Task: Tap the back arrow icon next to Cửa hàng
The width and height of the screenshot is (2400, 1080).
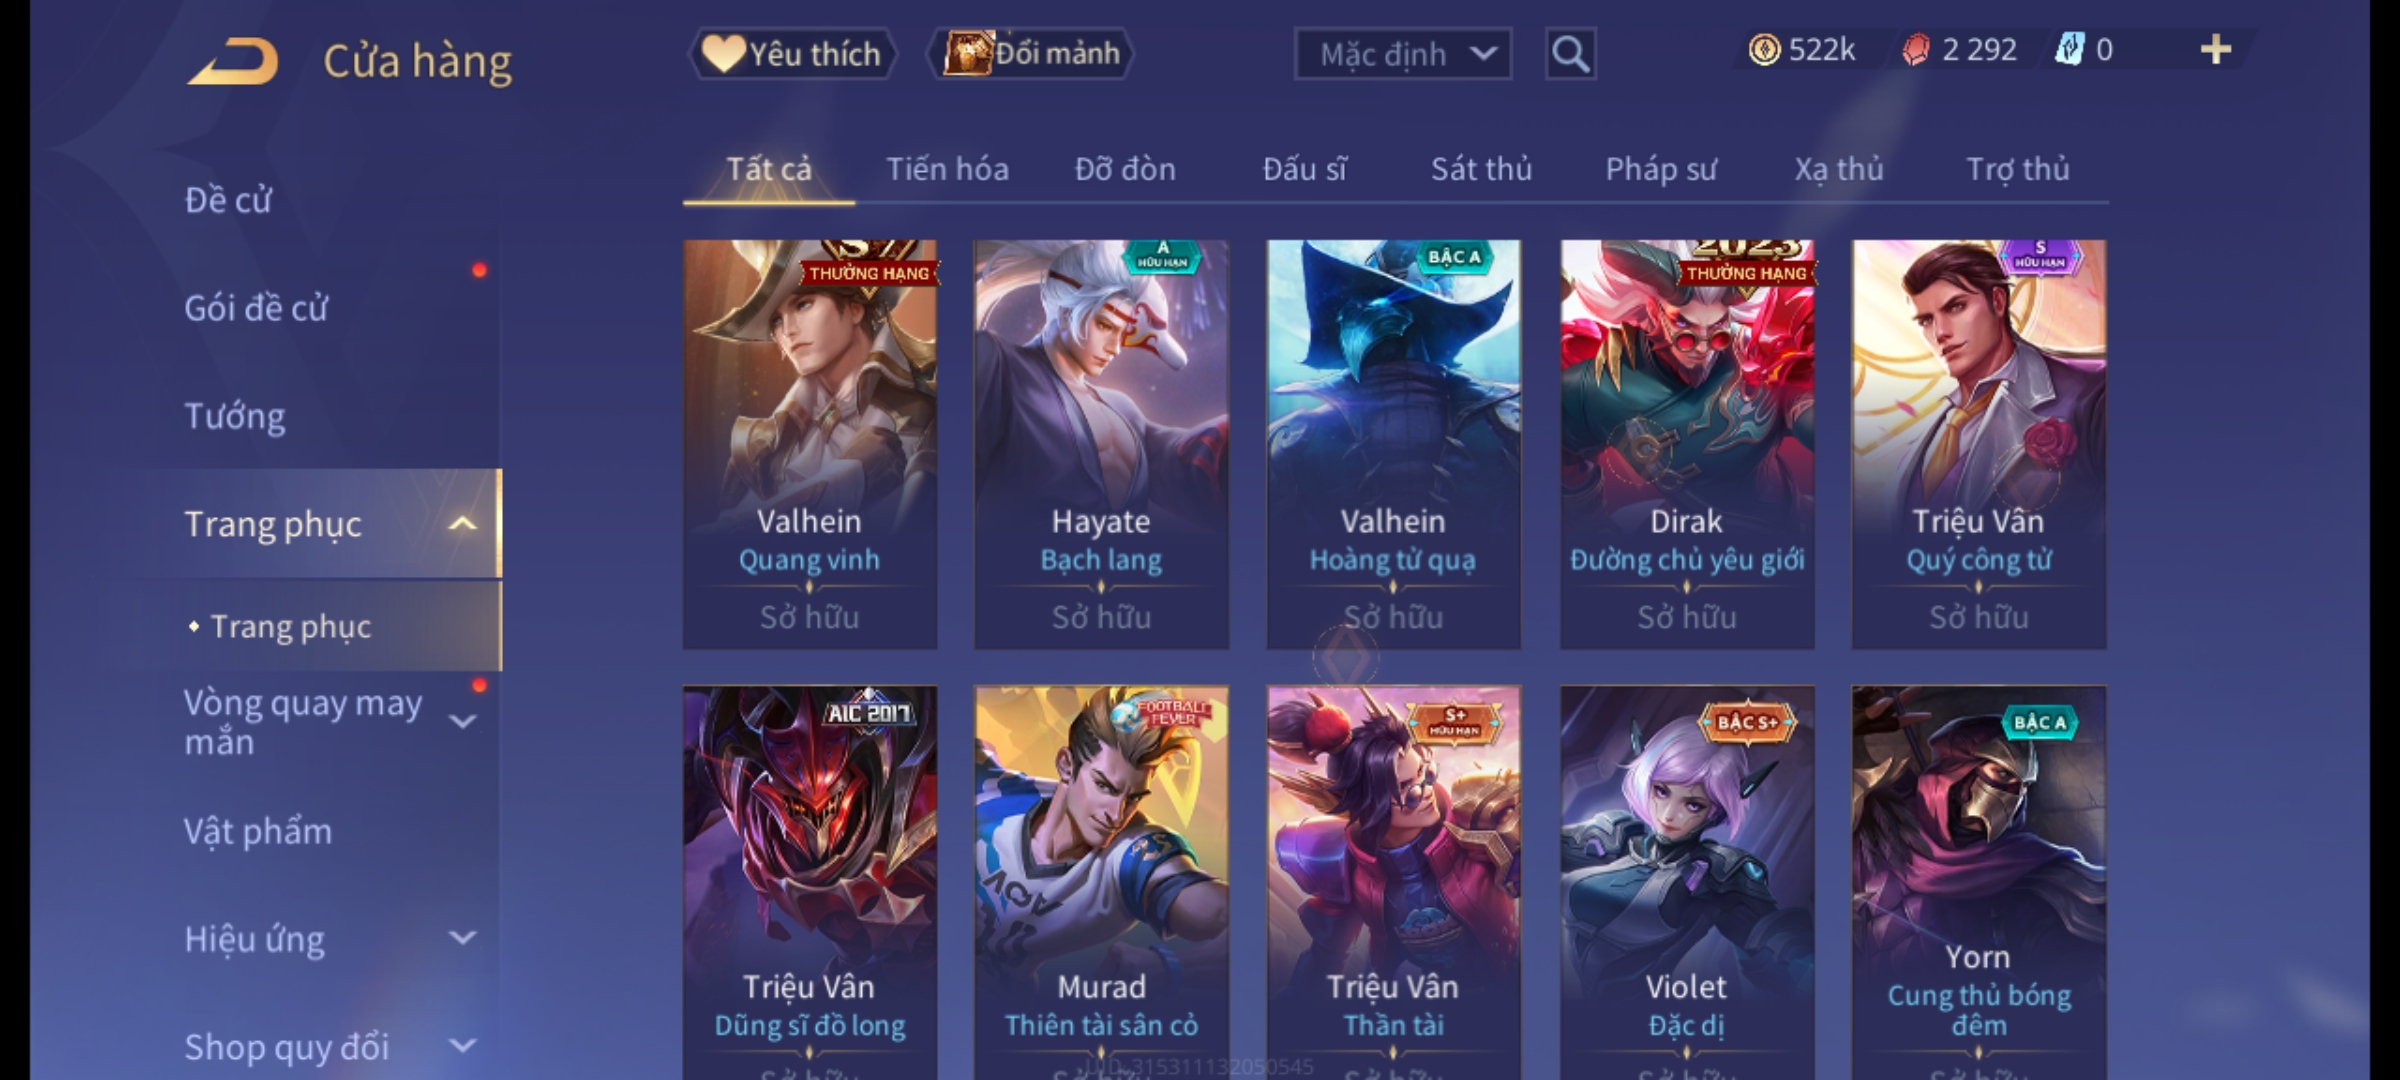Action: pyautogui.click(x=232, y=61)
